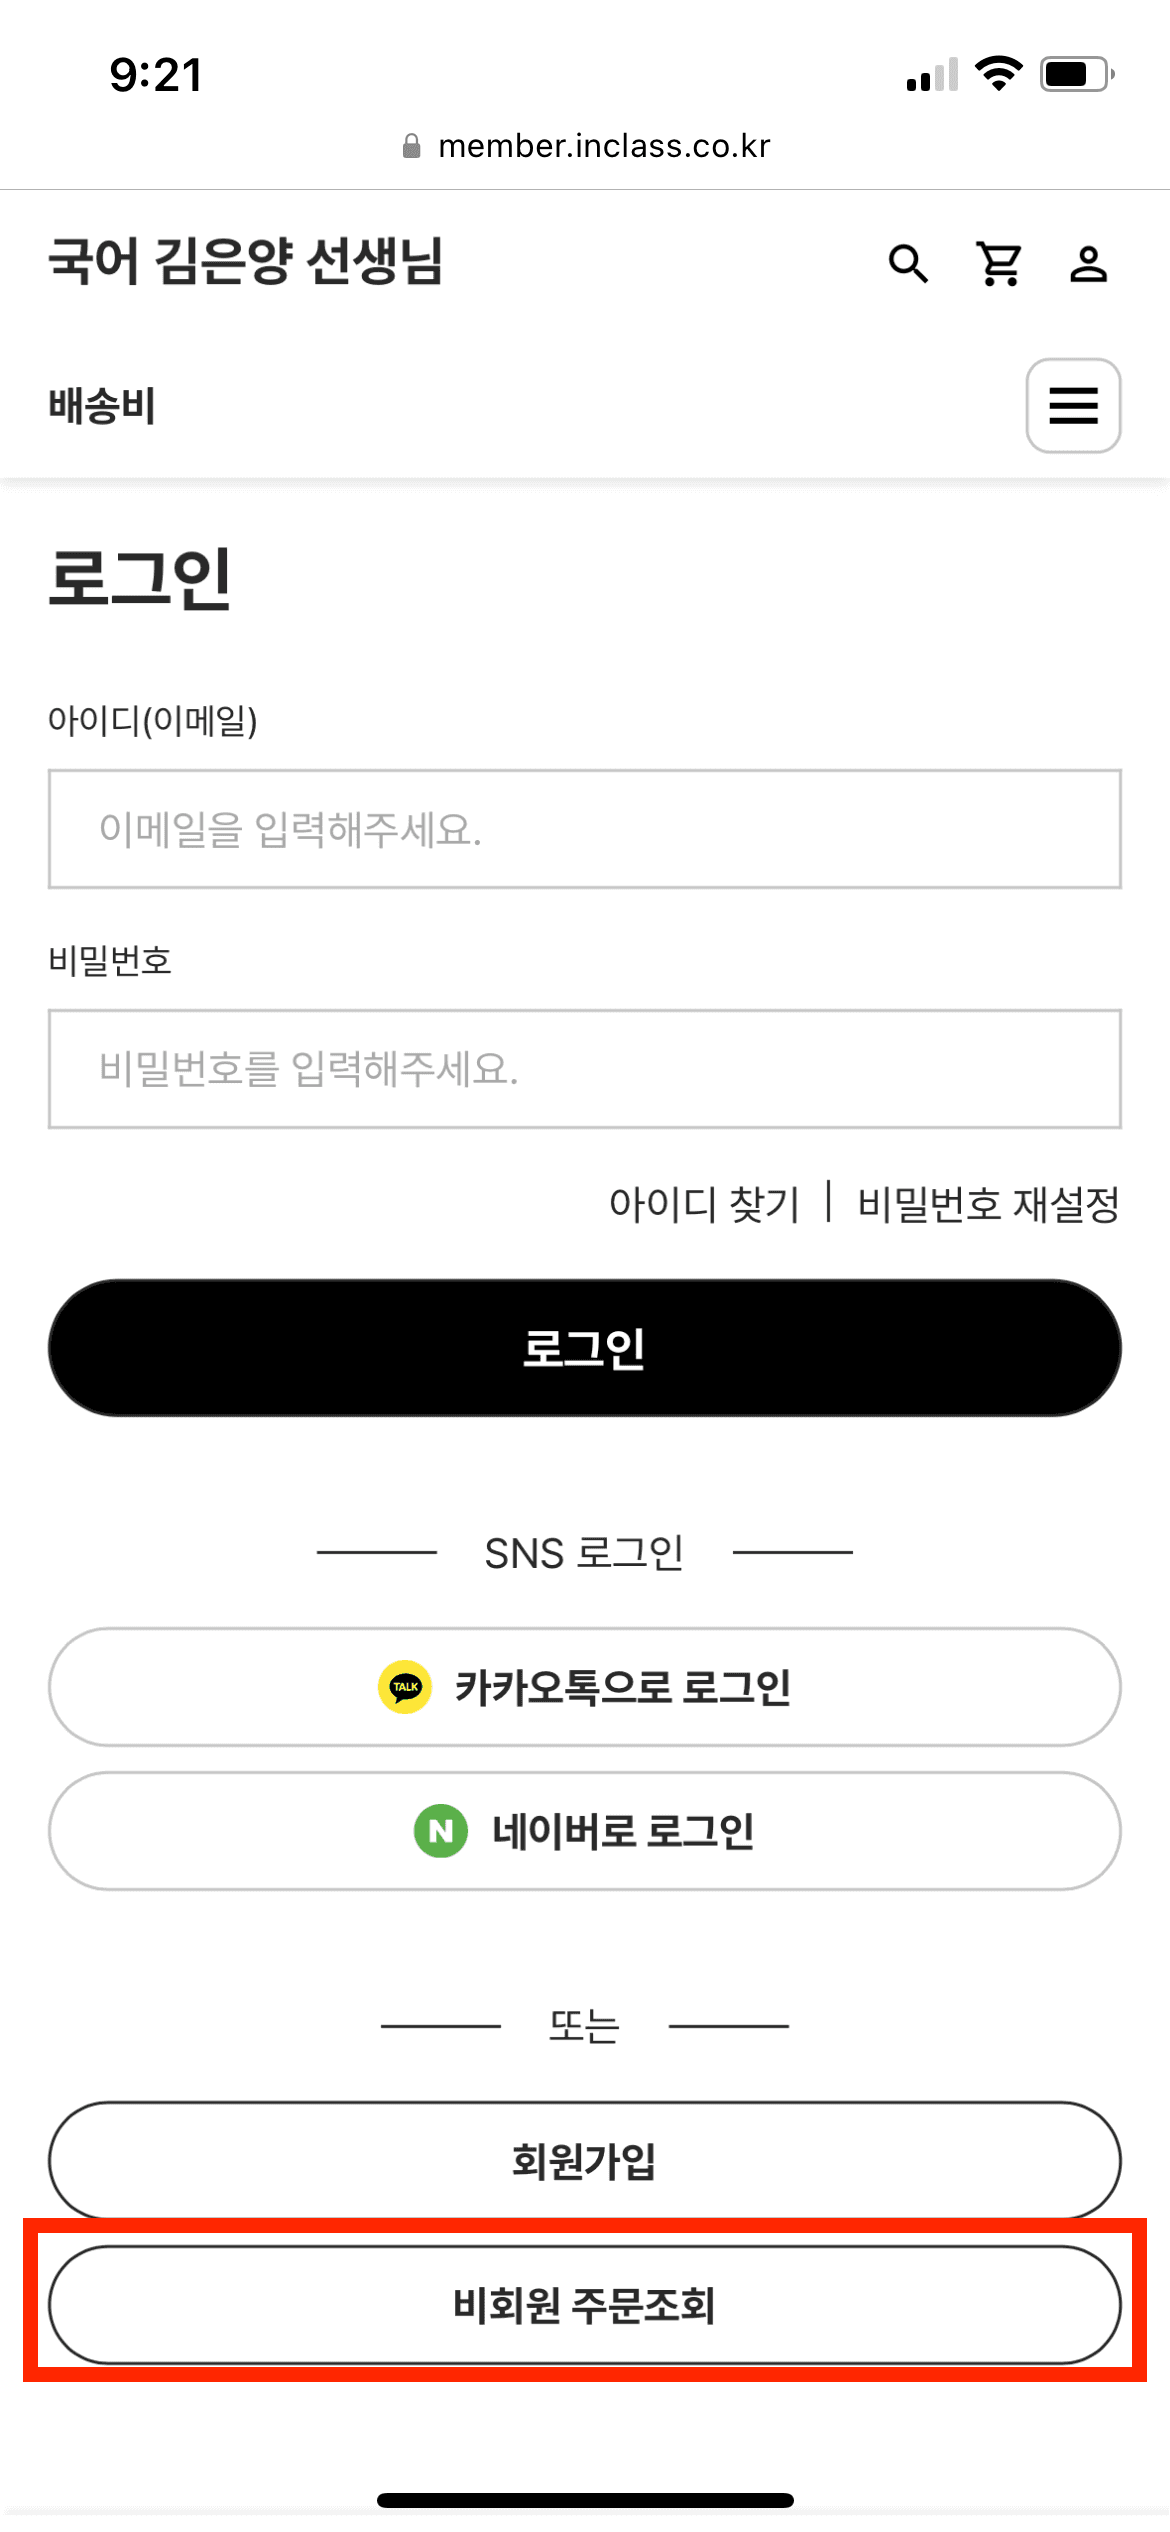Tap the black 로그인 button
The width and height of the screenshot is (1170, 2532).
[x=585, y=1348]
